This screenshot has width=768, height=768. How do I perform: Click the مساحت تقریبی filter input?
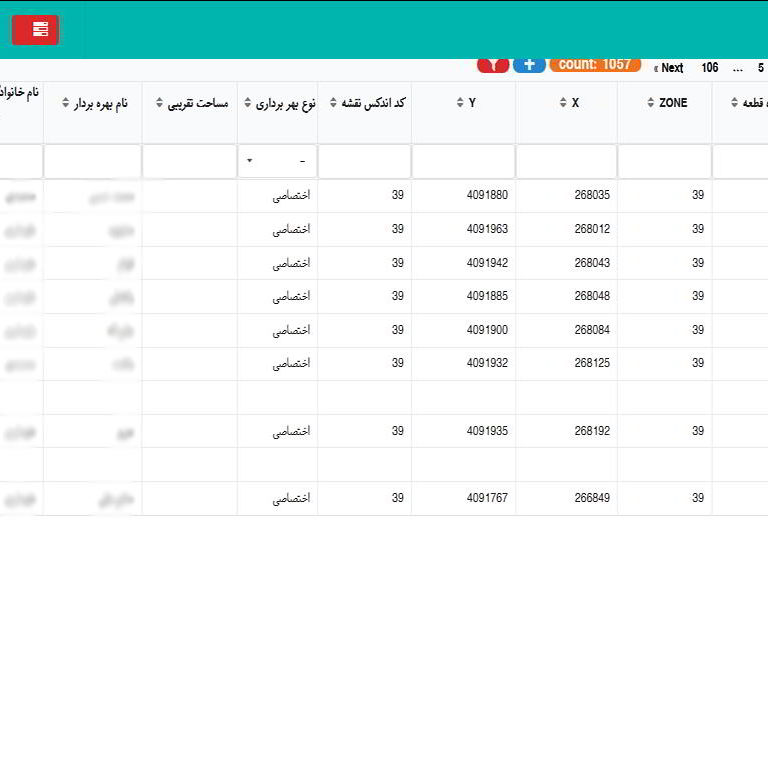tap(189, 161)
